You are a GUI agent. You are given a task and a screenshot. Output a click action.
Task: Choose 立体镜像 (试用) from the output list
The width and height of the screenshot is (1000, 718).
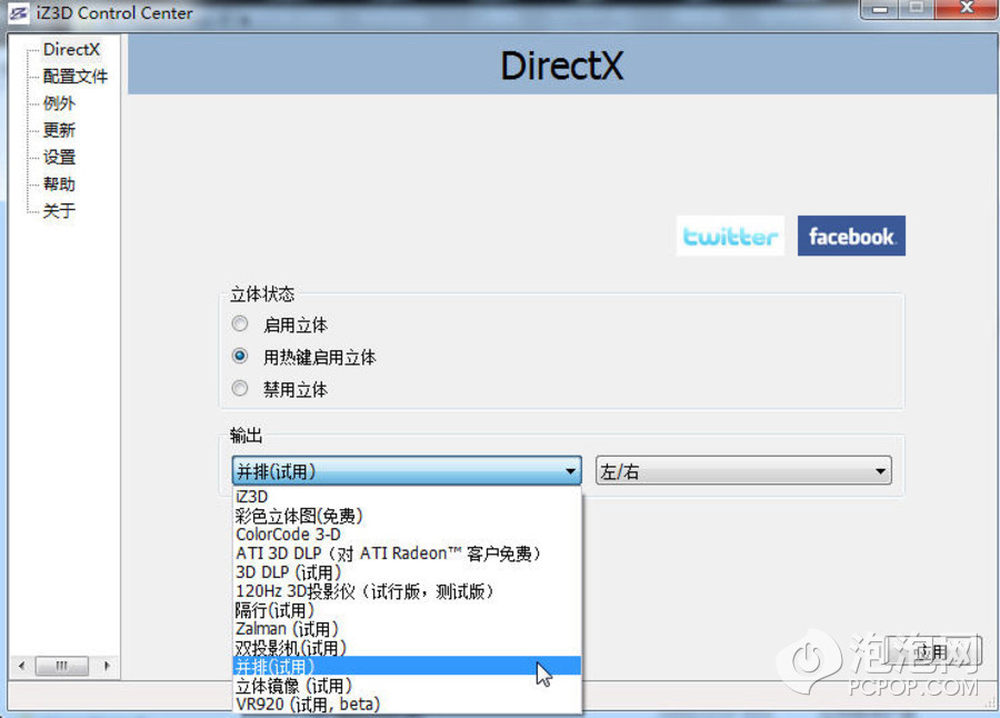[407, 685]
